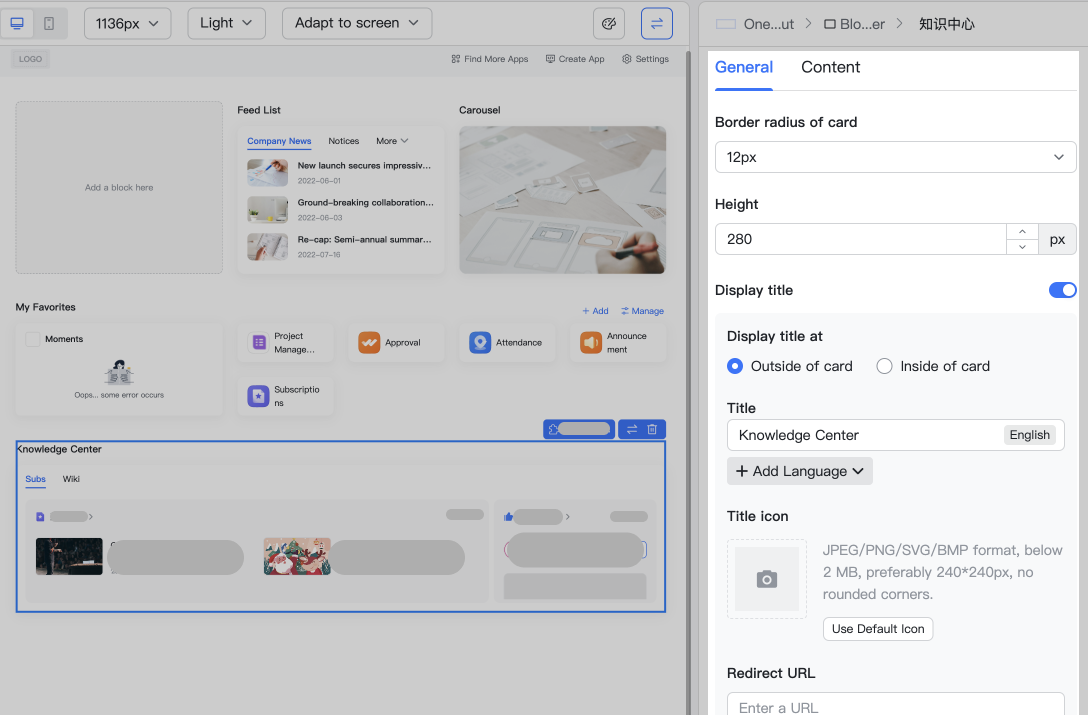
Task: Select the Company News tab
Action: point(279,141)
